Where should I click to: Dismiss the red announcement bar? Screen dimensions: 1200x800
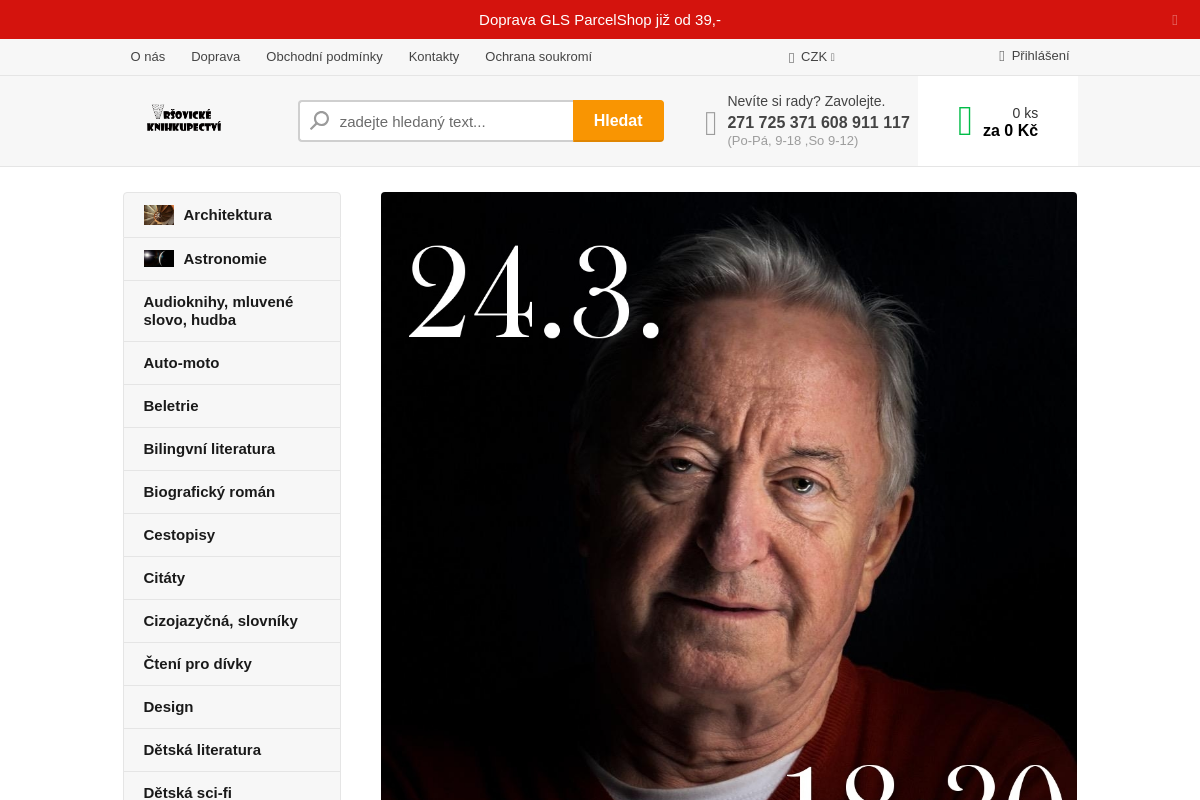coord(1174,19)
